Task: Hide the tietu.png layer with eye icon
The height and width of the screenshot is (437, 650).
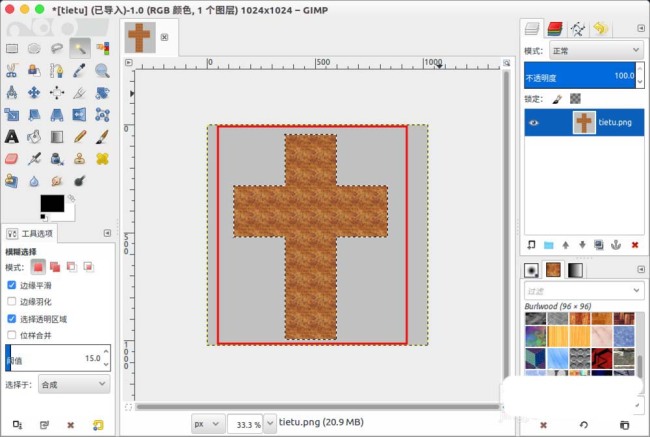Action: point(534,122)
